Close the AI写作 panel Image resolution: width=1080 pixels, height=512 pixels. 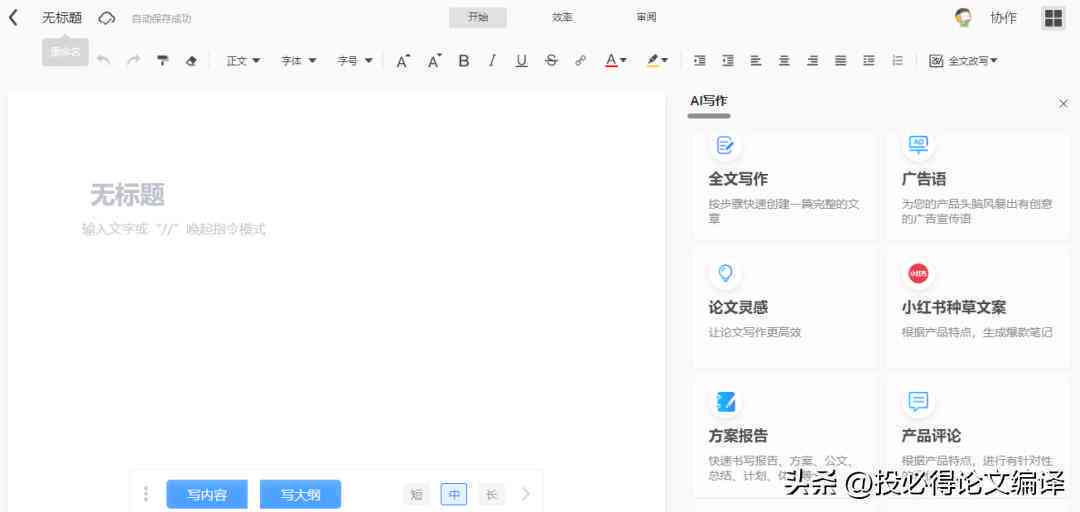click(1063, 103)
